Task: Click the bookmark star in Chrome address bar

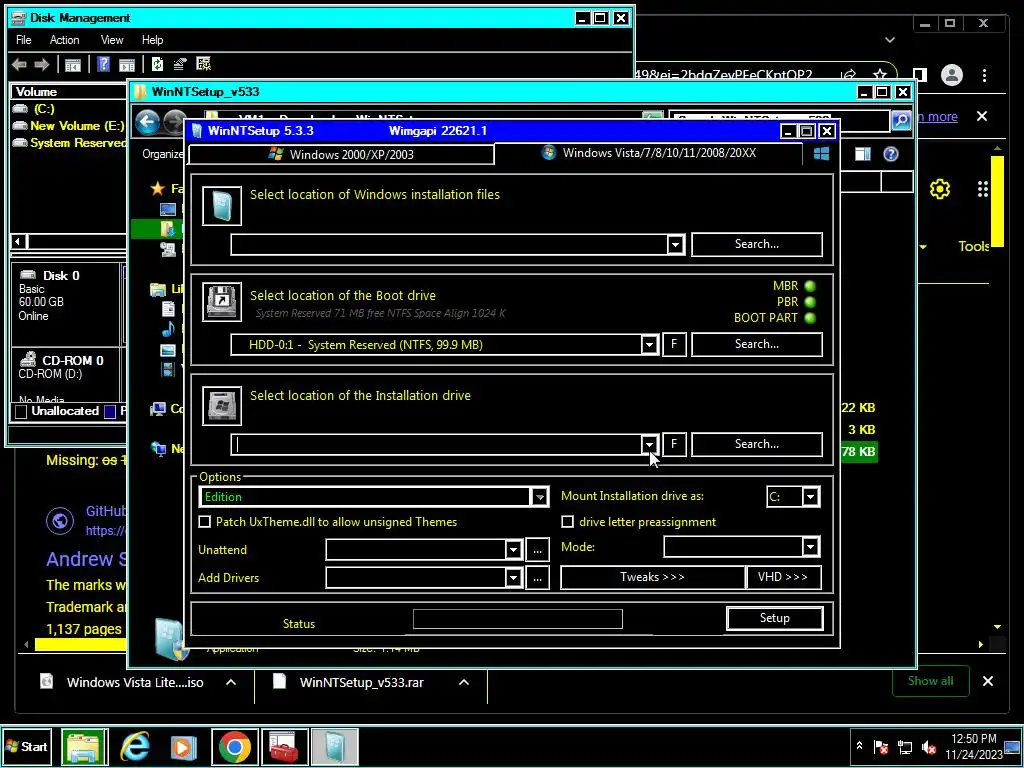Action: click(x=880, y=74)
